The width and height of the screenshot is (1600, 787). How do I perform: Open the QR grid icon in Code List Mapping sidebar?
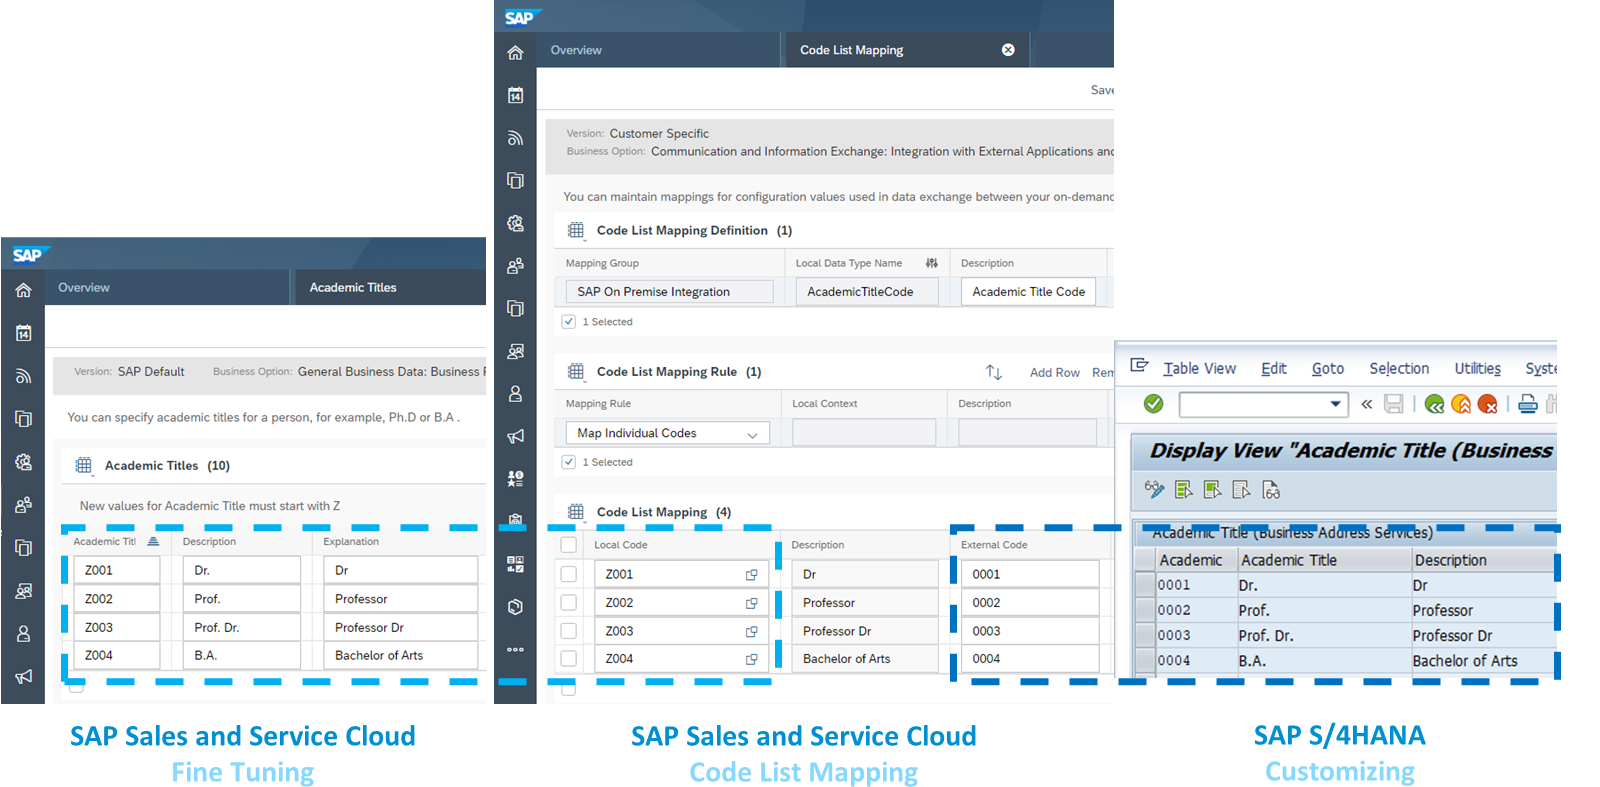coord(515,564)
